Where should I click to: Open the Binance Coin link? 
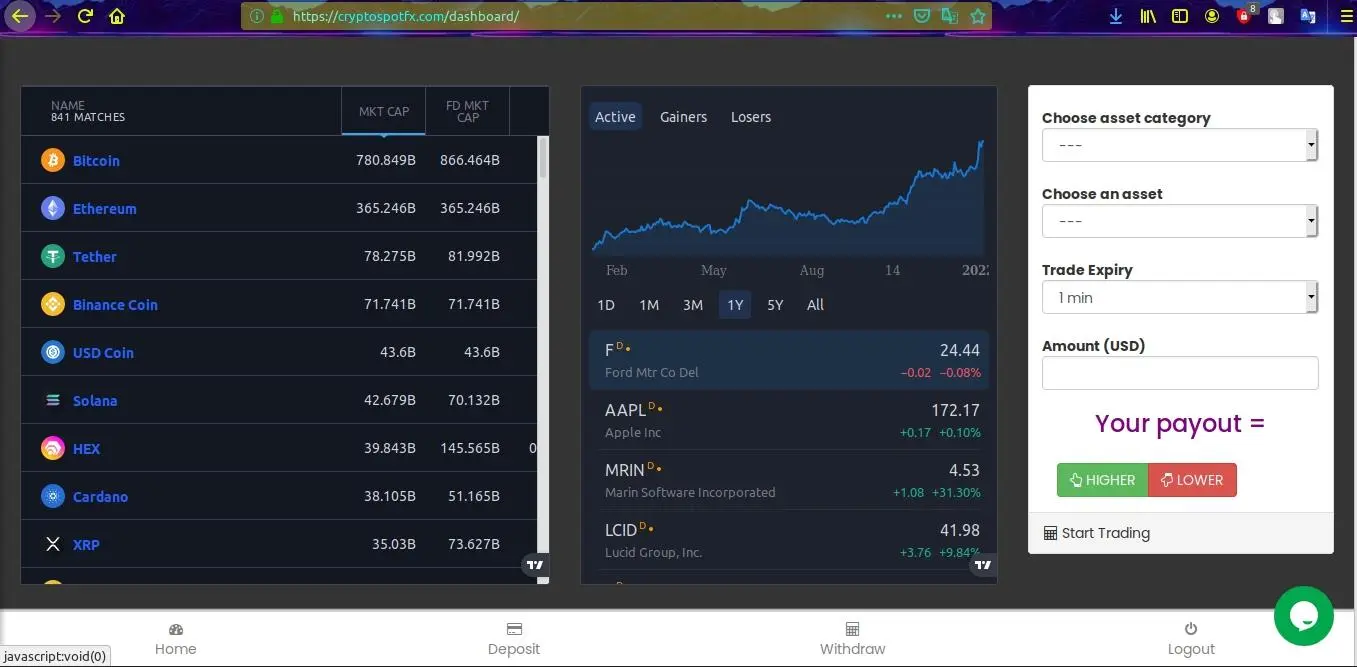click(x=115, y=304)
